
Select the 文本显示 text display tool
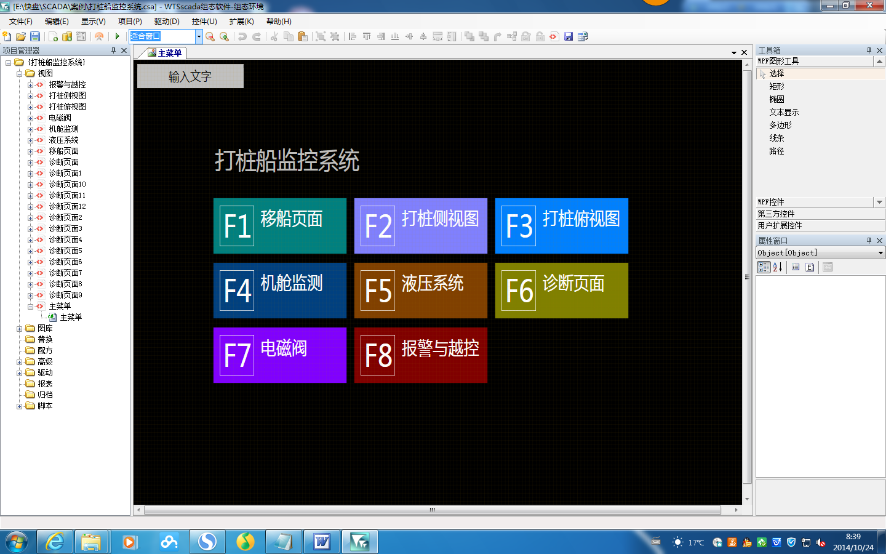(783, 112)
